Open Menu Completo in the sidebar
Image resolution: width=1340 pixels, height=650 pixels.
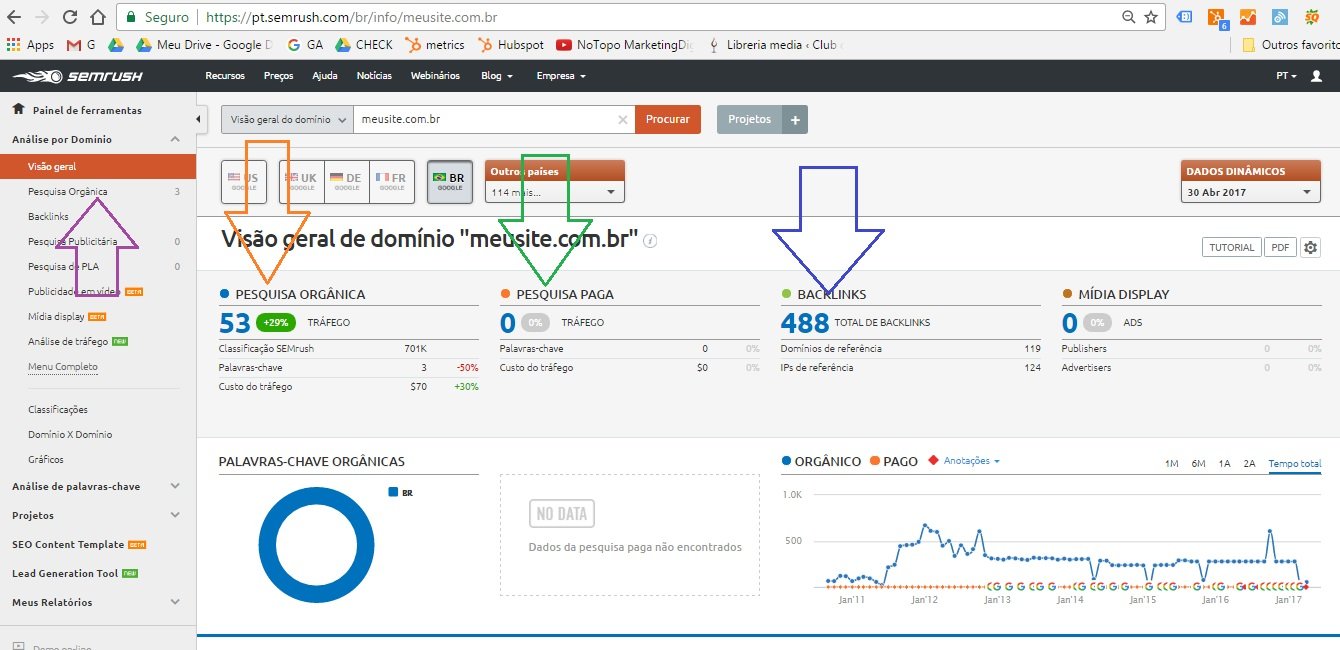[x=63, y=367]
